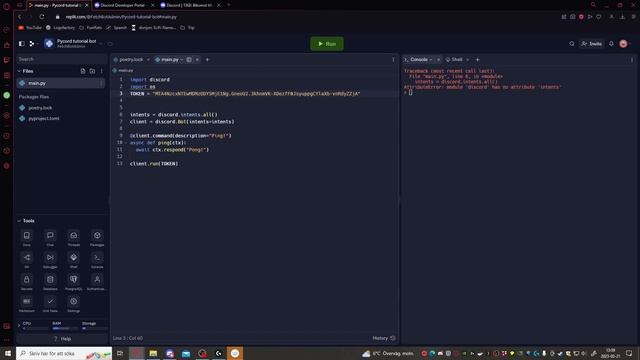Open the Files section three-dot menu
The height and width of the screenshot is (360, 640).
click(102, 71)
